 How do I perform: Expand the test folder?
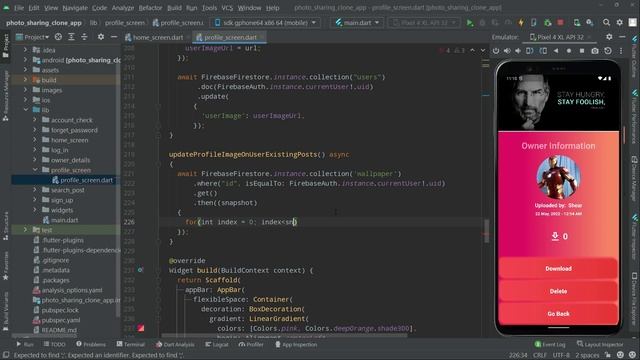(26, 230)
